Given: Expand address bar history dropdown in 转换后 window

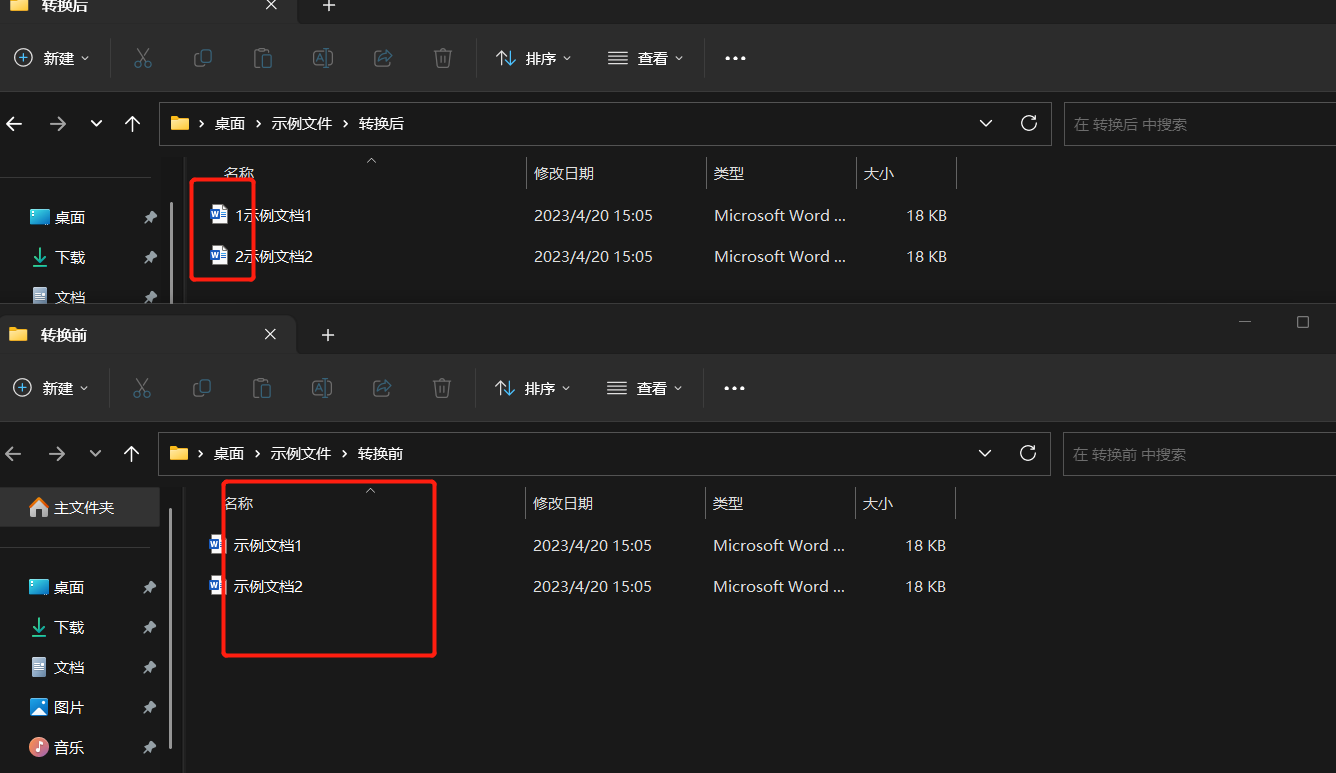Looking at the screenshot, I should pos(986,123).
